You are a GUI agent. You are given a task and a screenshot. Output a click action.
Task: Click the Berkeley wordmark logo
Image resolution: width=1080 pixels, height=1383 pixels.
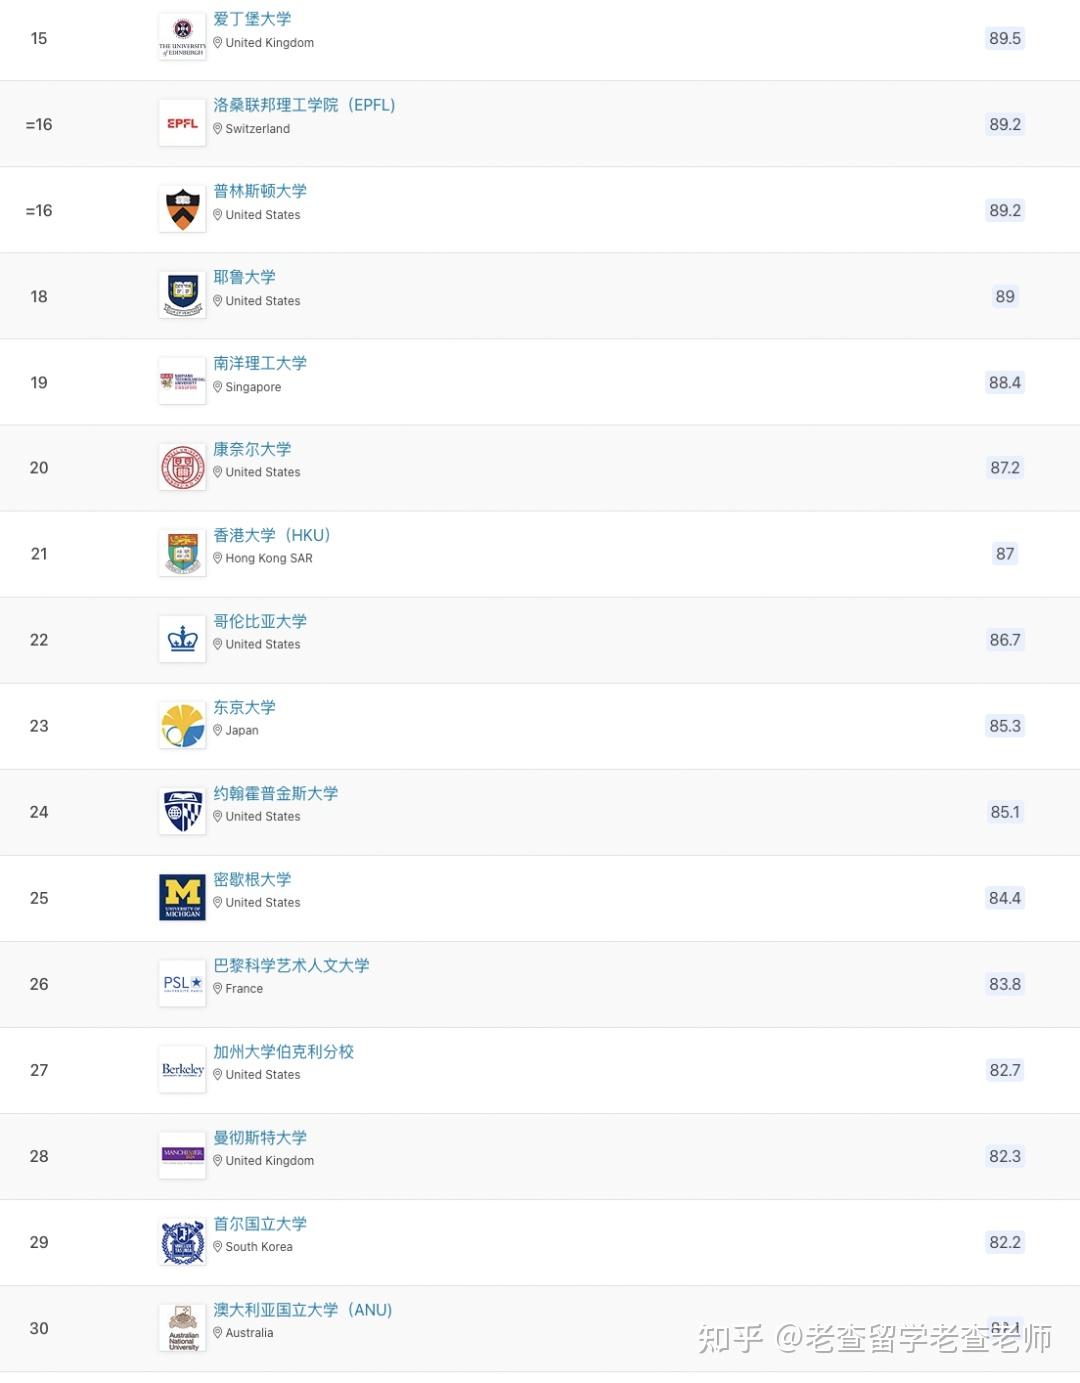[182, 1070]
